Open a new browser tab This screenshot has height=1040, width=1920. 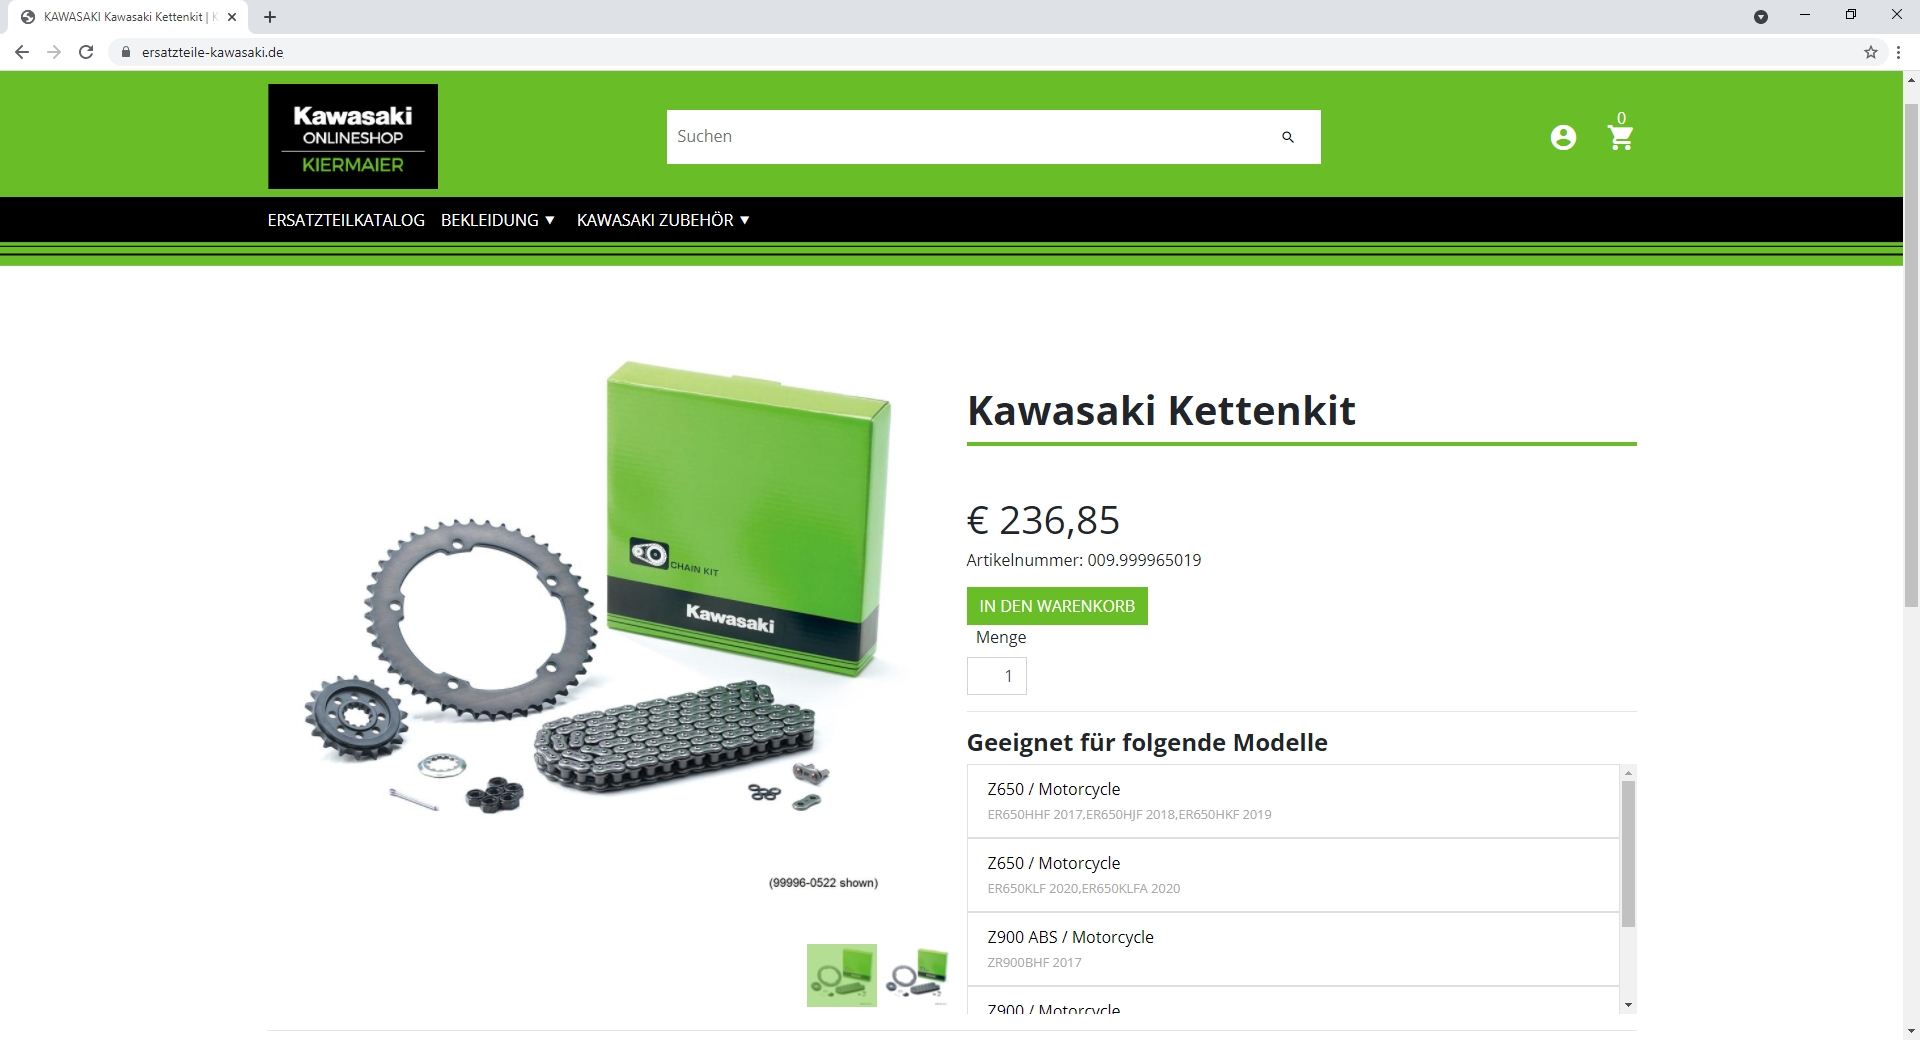click(270, 17)
